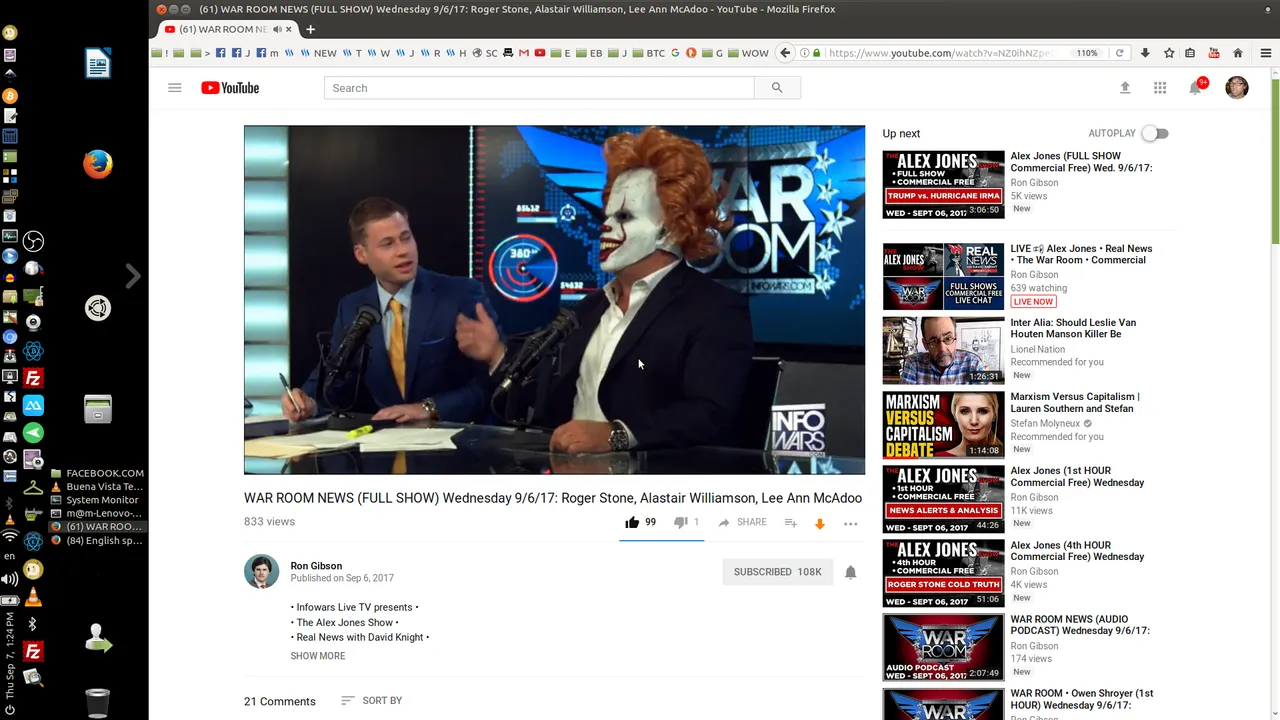Screen dimensions: 1280x720
Task: Open the Marxism Versus Capitalism thumbnail
Action: (943, 425)
